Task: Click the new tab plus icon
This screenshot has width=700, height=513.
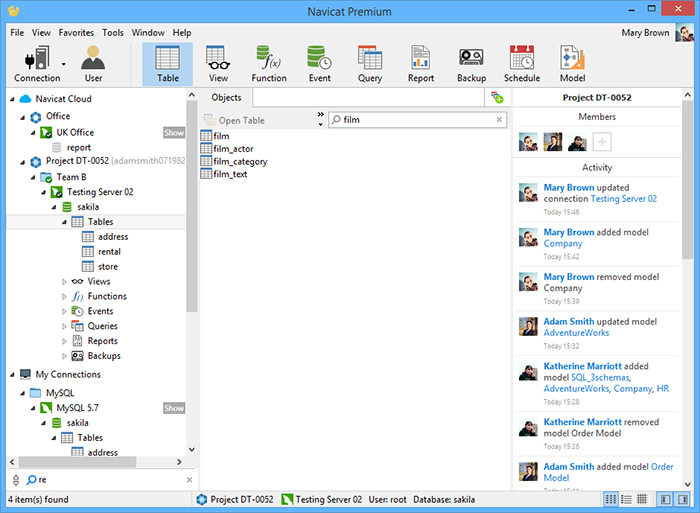Action: point(497,97)
